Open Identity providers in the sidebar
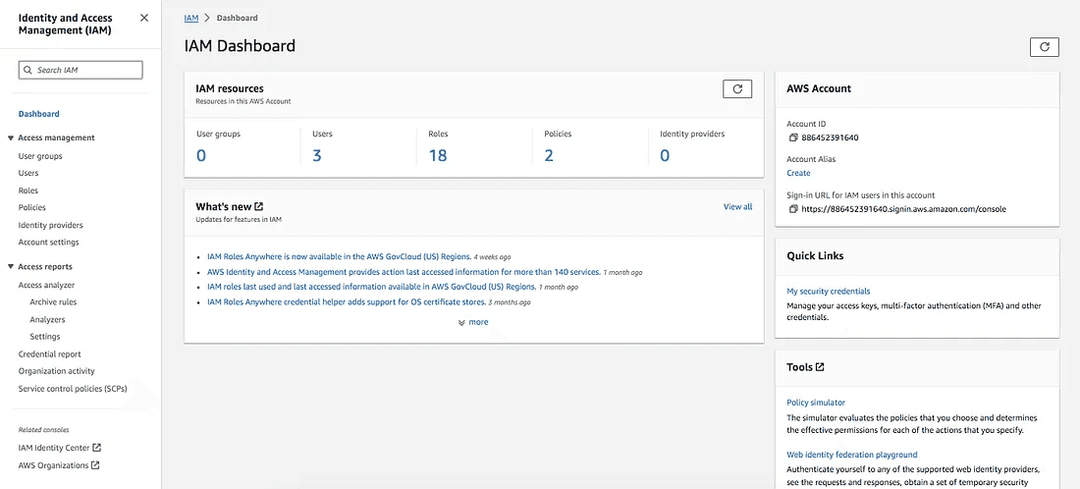 (50, 225)
